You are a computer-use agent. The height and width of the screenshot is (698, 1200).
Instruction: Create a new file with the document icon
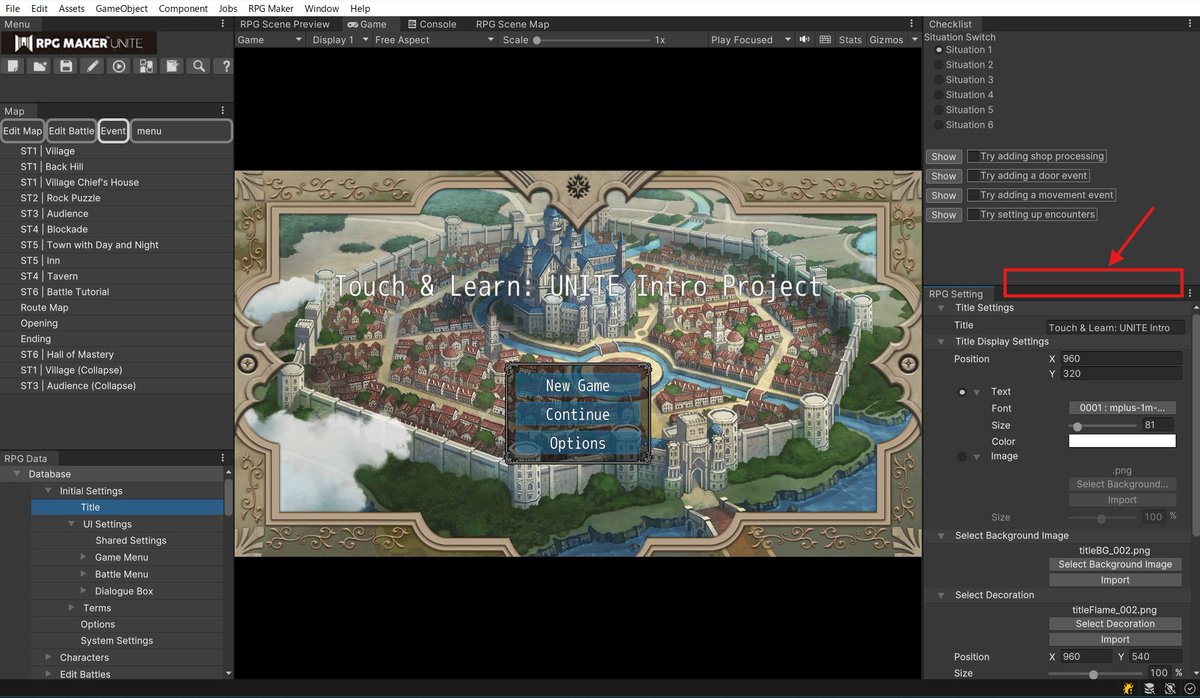[x=13, y=66]
